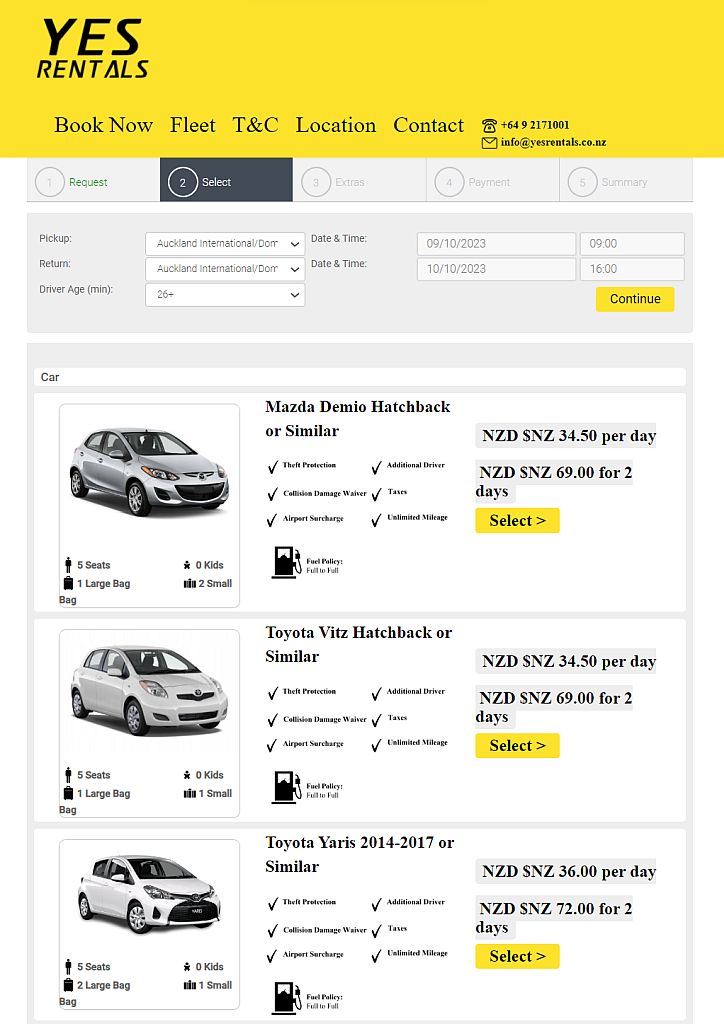Click fuel pump icon in Toyota Vitz card
This screenshot has width=724, height=1024.
pos(286,788)
